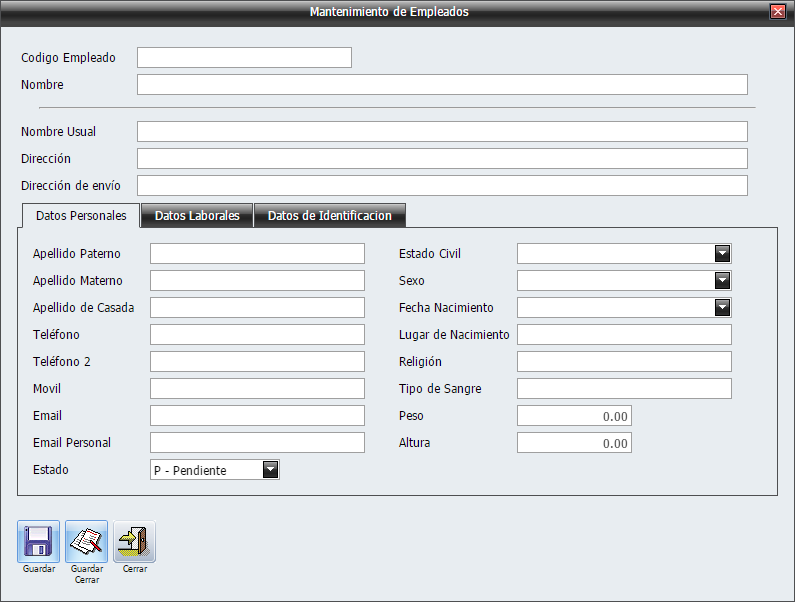This screenshot has height=602, width=795.
Task: Open the Sexo dropdown list
Action: pos(723,281)
